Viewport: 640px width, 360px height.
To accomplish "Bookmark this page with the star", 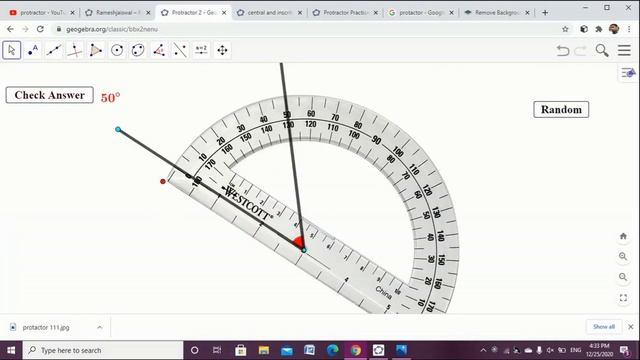I will pyautogui.click(x=565, y=29).
